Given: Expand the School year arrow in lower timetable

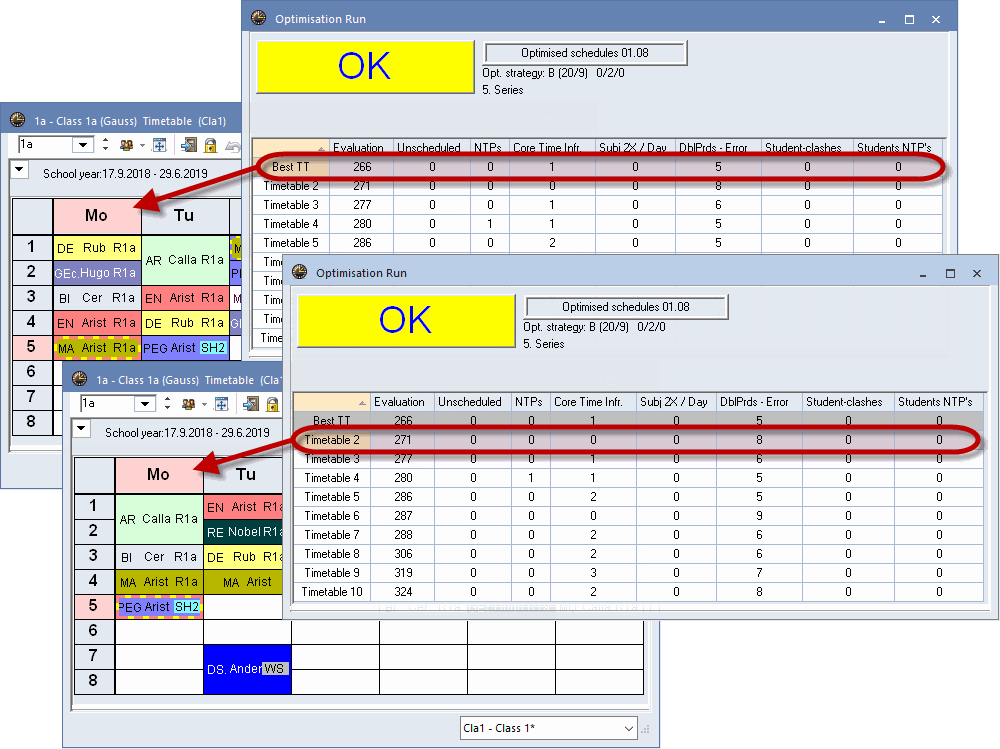Looking at the screenshot, I should (x=82, y=428).
